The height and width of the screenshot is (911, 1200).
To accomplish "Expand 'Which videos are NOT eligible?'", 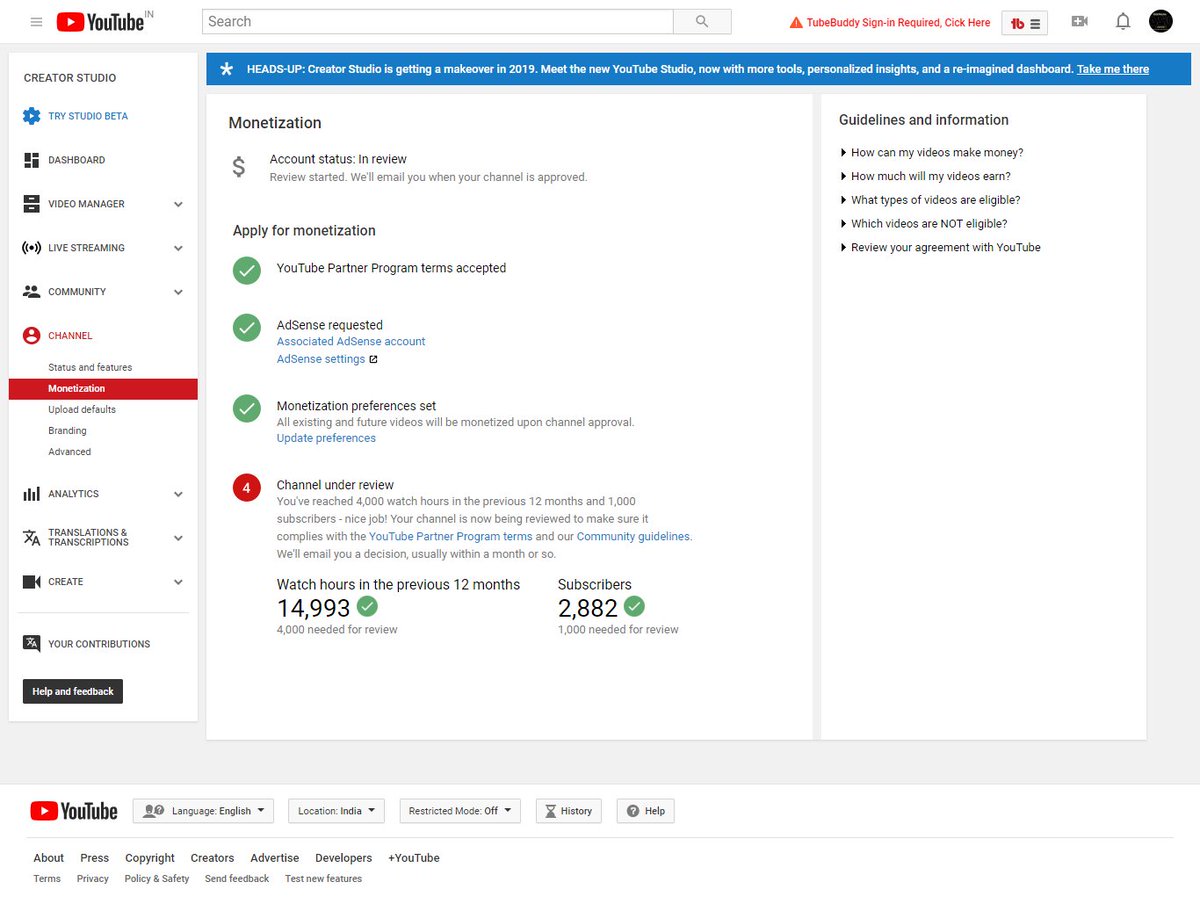I will 924,224.
